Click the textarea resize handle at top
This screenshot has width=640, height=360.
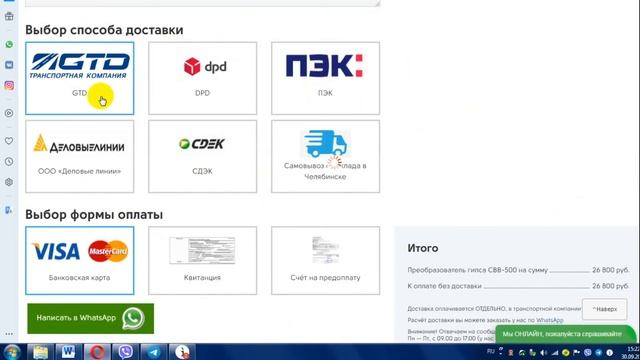(377, 3)
